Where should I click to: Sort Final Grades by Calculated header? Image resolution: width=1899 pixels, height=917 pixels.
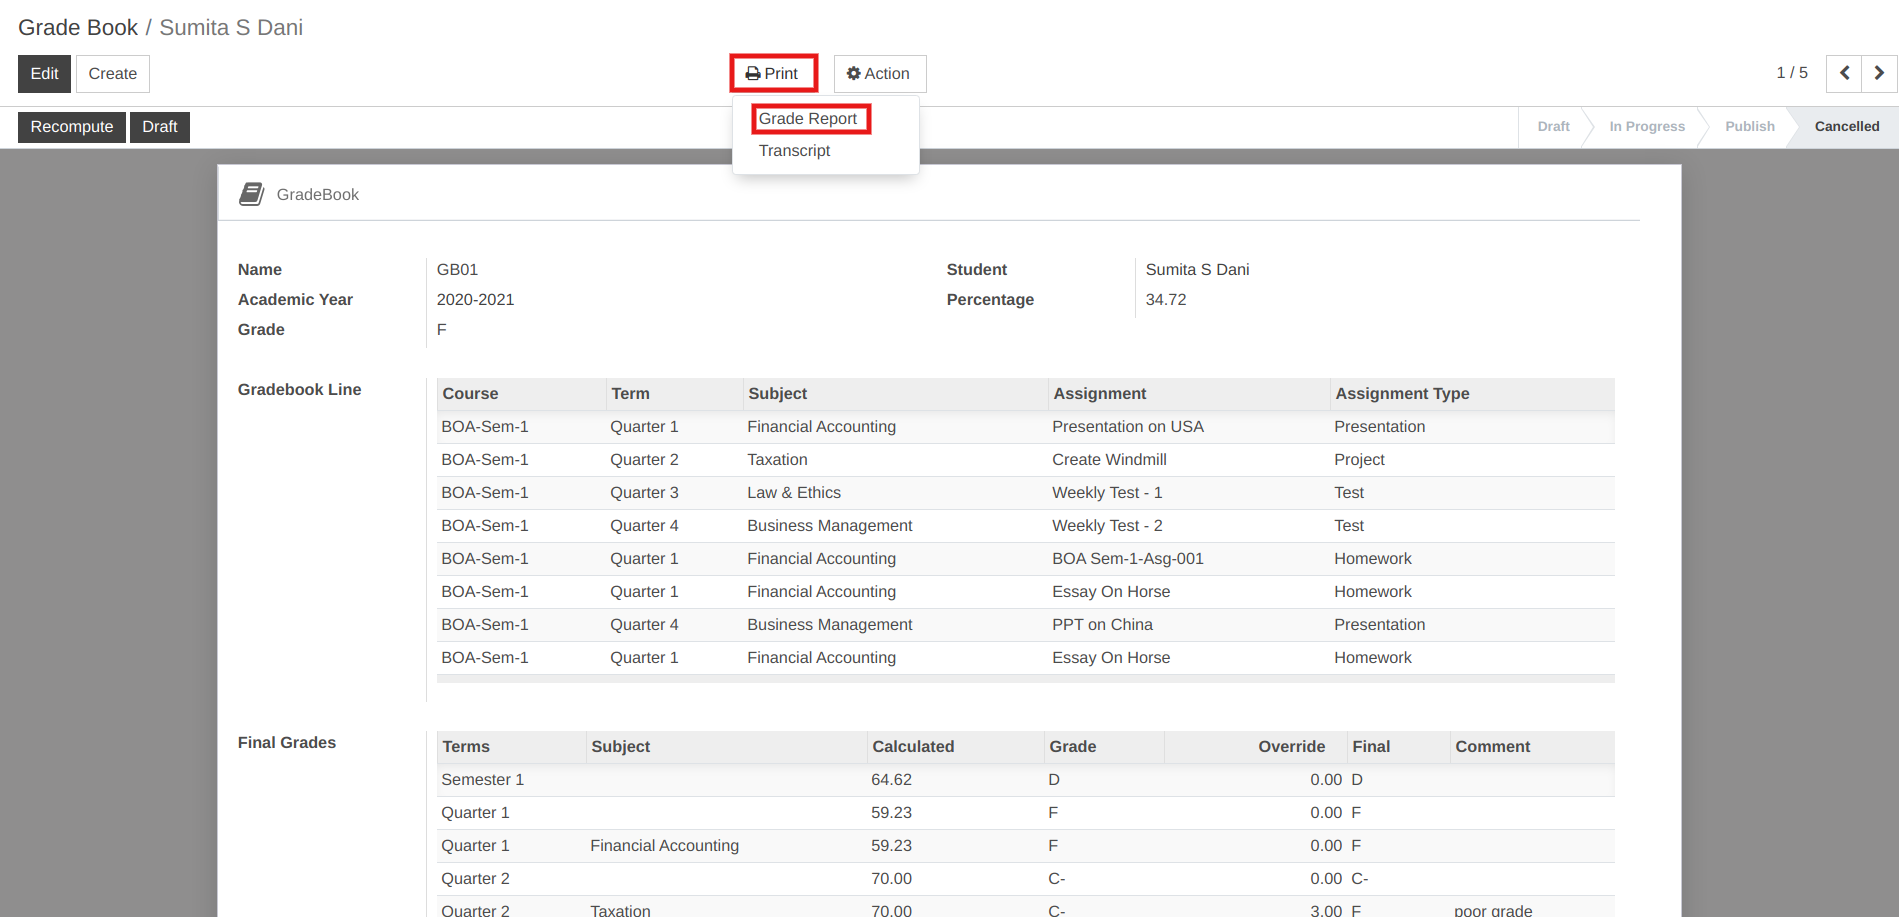955,747
